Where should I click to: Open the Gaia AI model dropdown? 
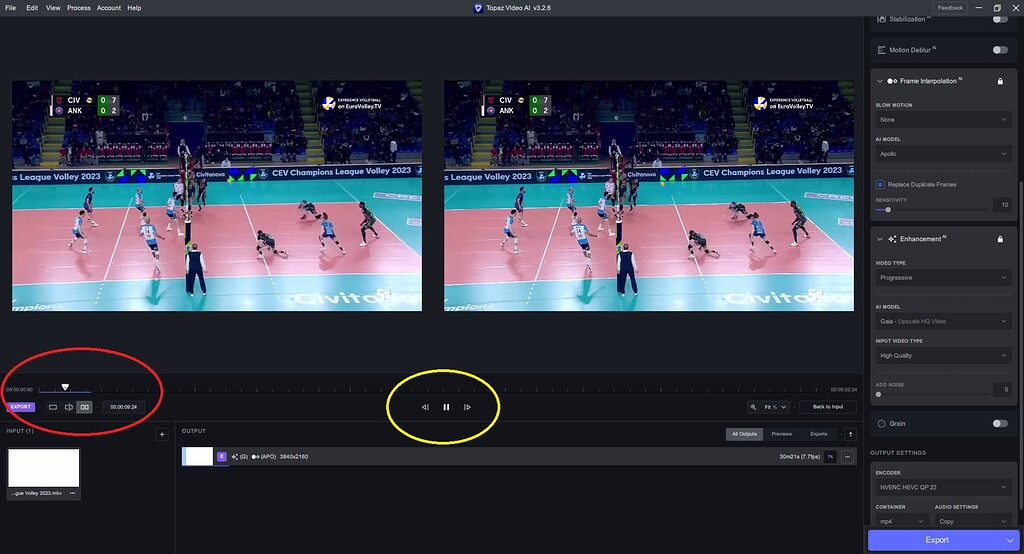tap(943, 321)
